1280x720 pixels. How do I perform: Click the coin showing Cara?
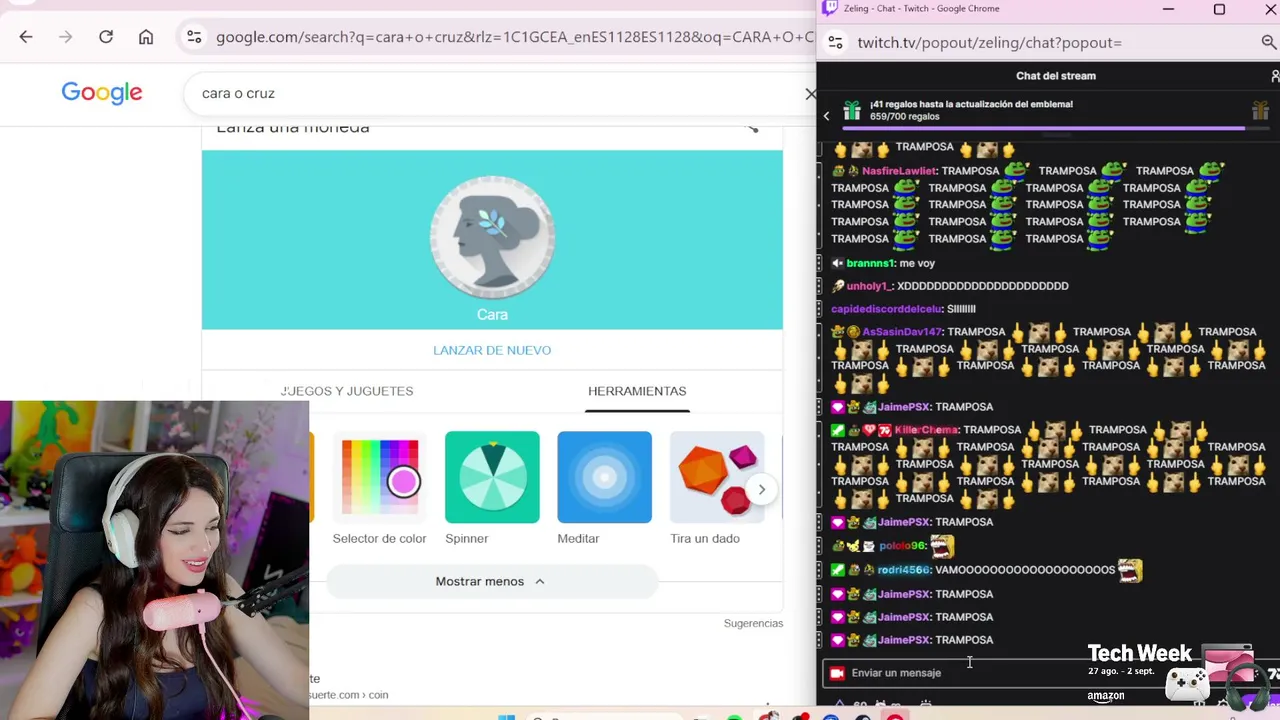492,238
